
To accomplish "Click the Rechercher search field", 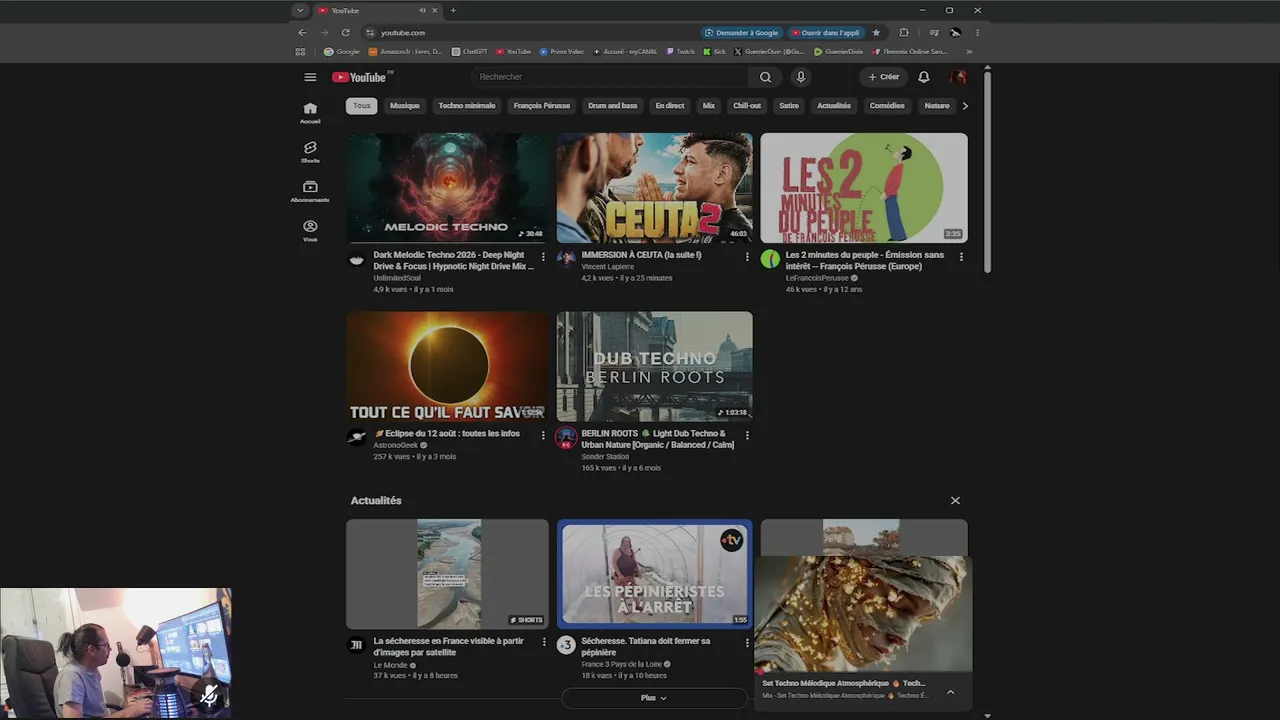I will tap(610, 77).
